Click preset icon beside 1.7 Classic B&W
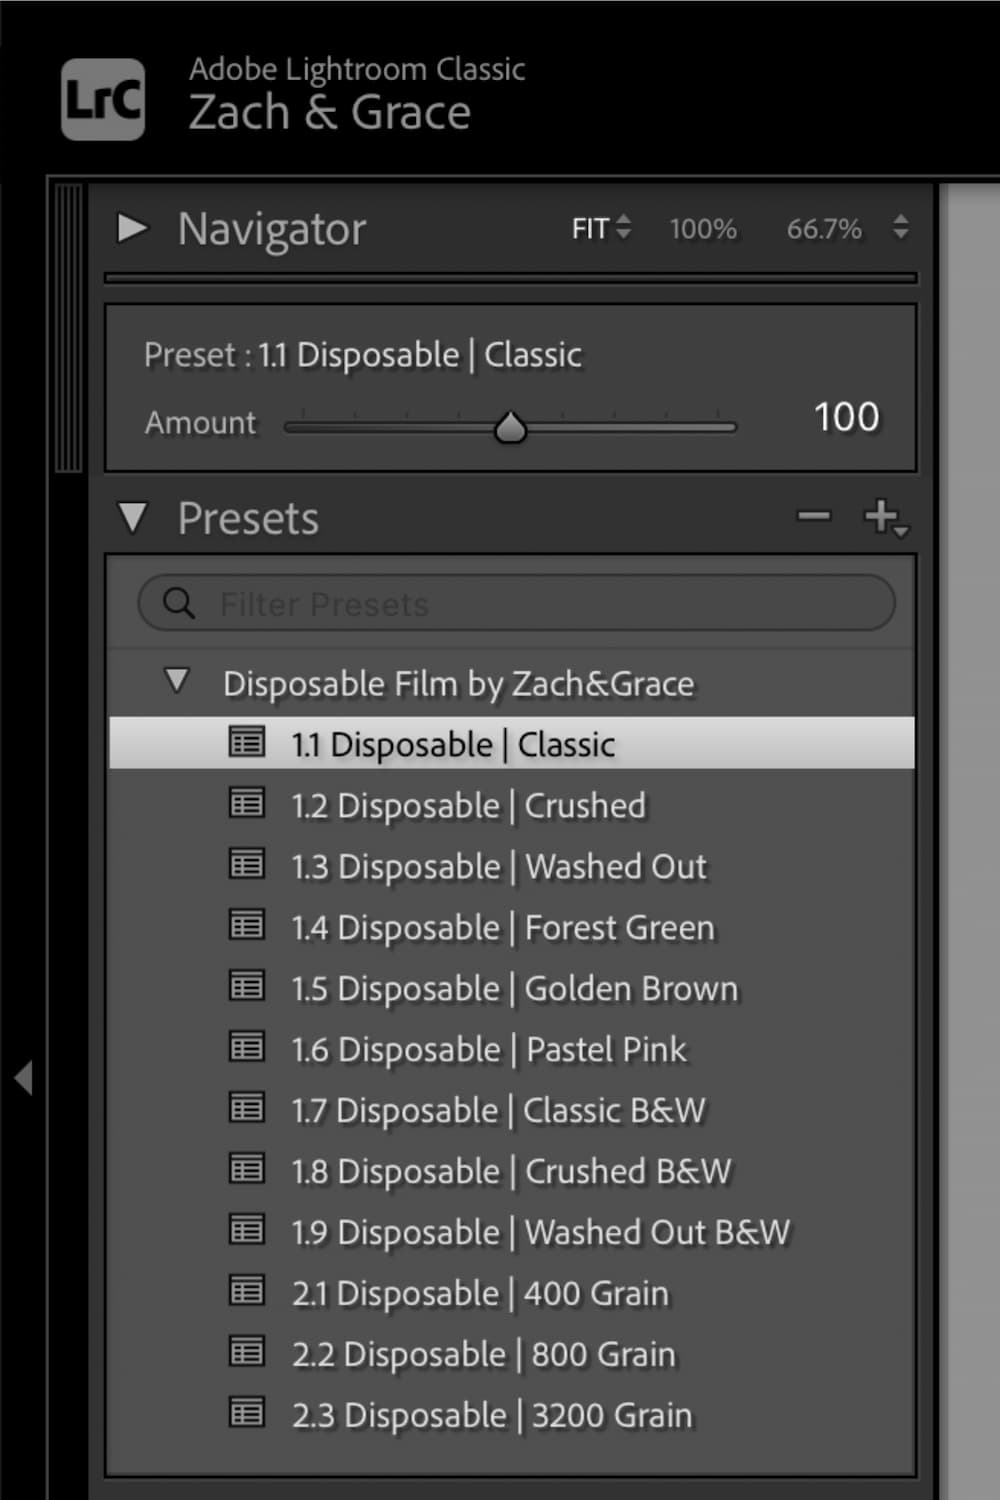 coord(247,1108)
